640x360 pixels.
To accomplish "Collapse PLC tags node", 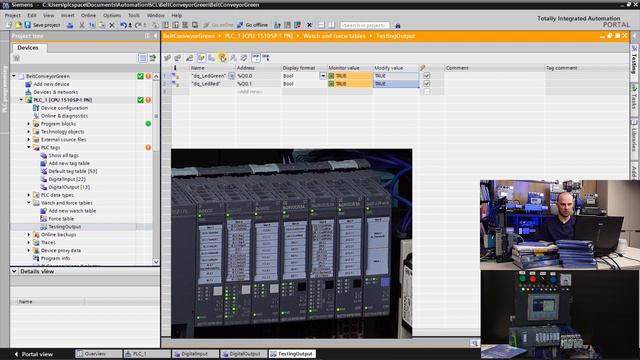I will [29, 147].
